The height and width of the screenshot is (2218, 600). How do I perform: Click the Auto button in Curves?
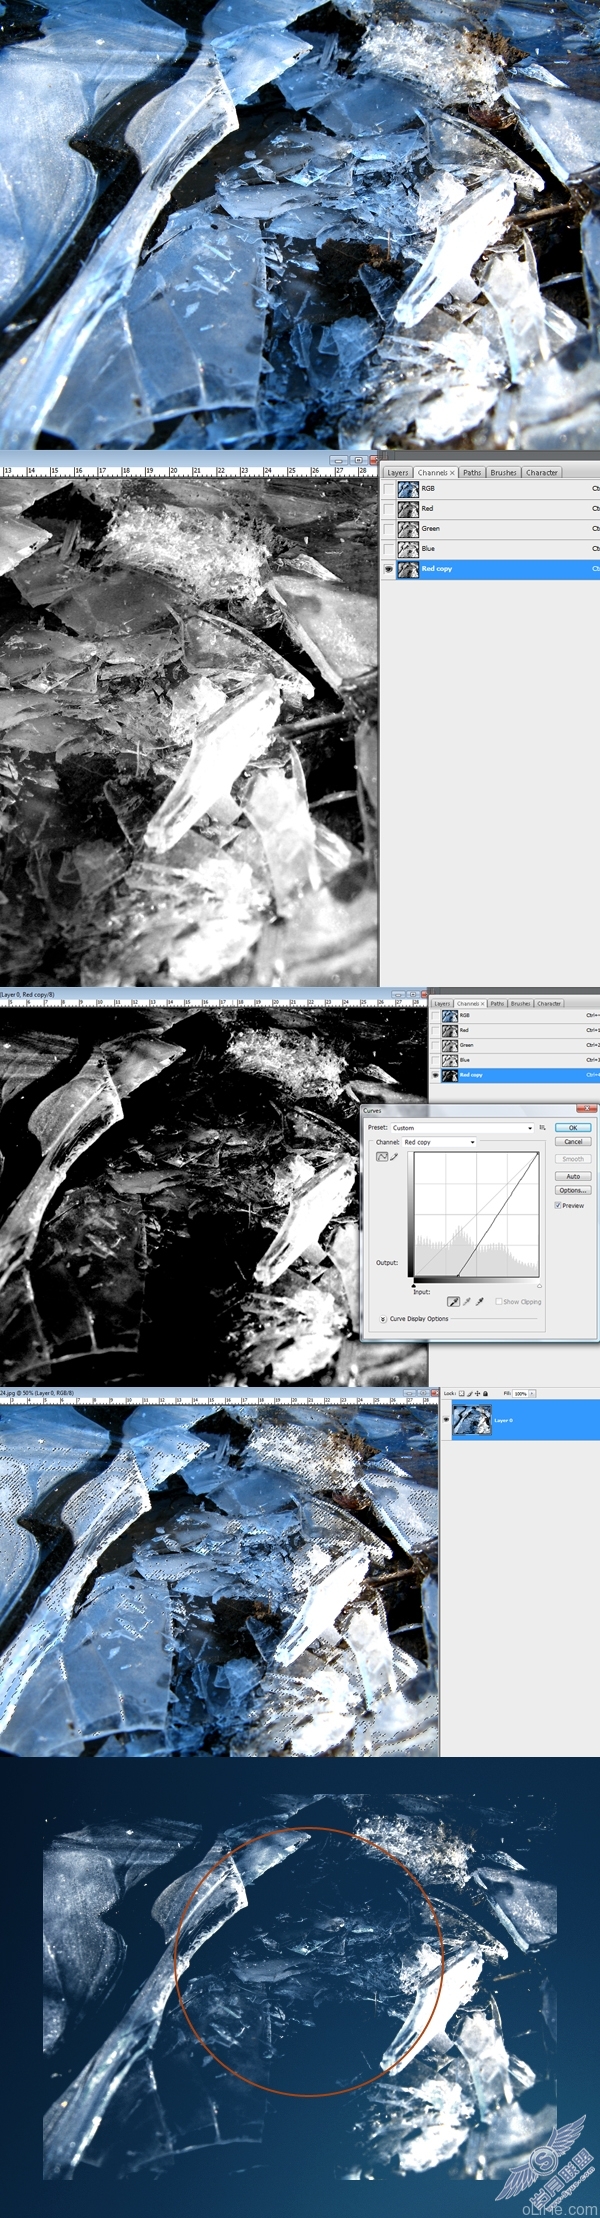coord(573,1176)
